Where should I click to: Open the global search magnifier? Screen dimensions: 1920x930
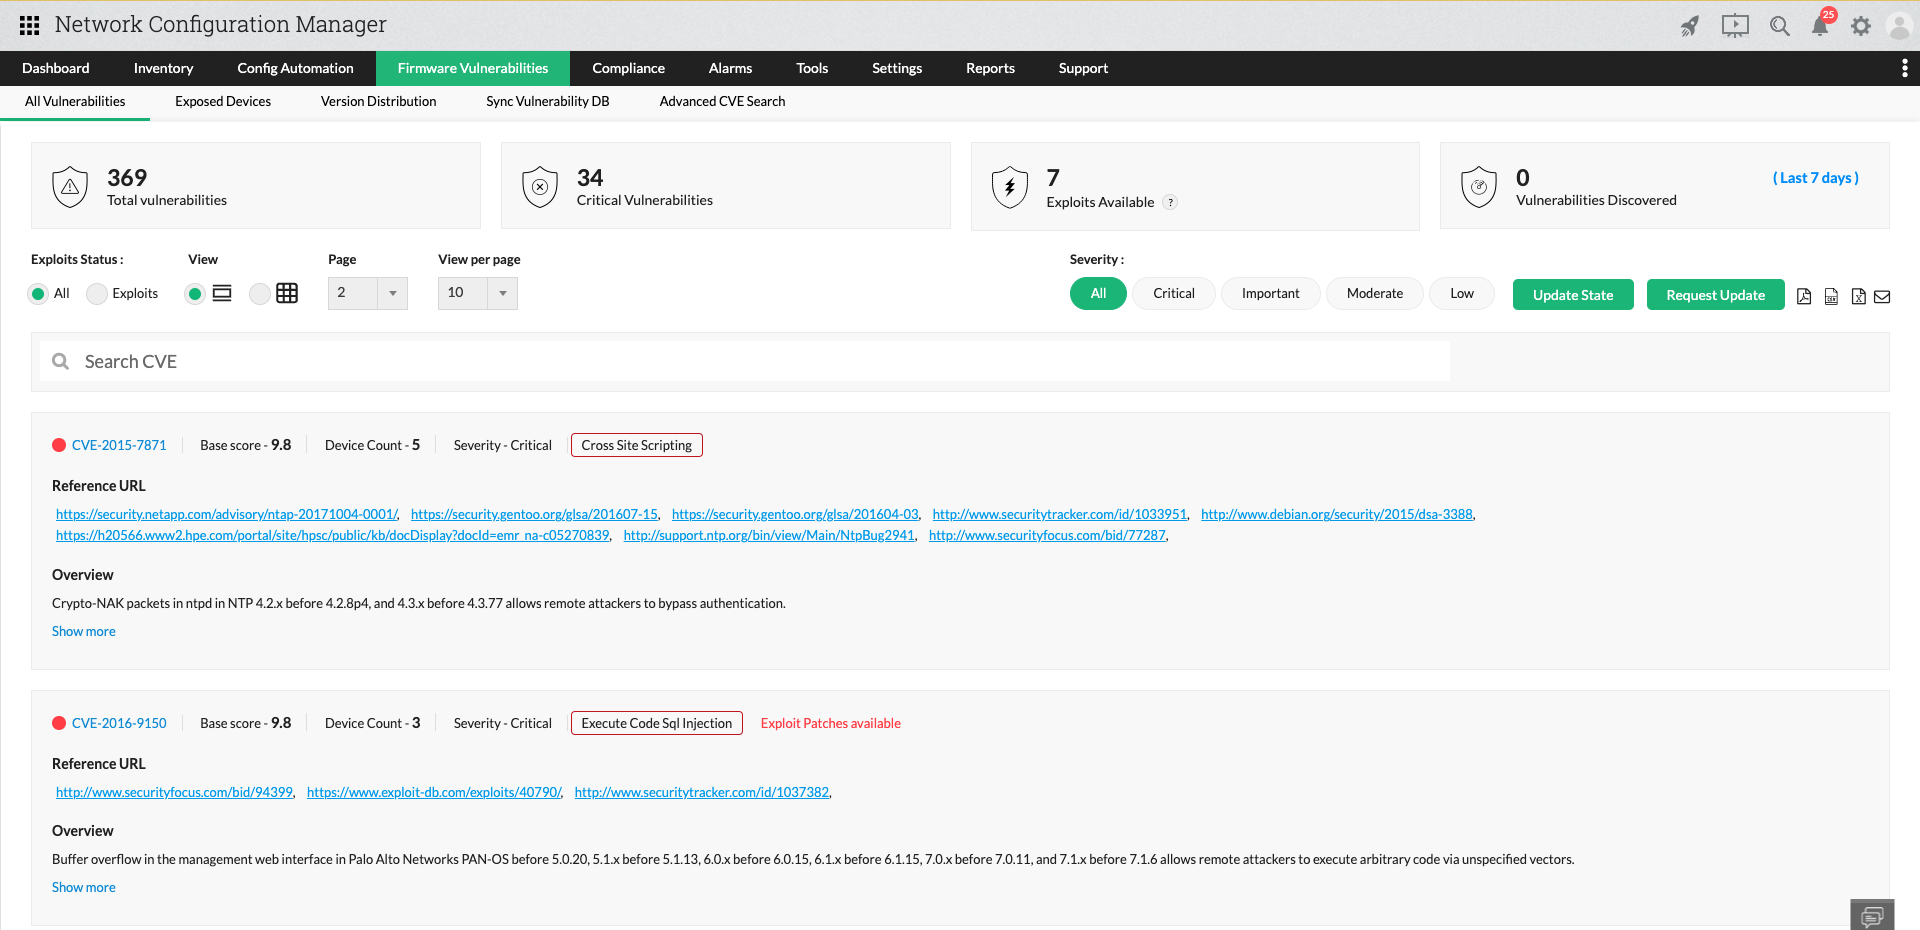(x=1780, y=26)
